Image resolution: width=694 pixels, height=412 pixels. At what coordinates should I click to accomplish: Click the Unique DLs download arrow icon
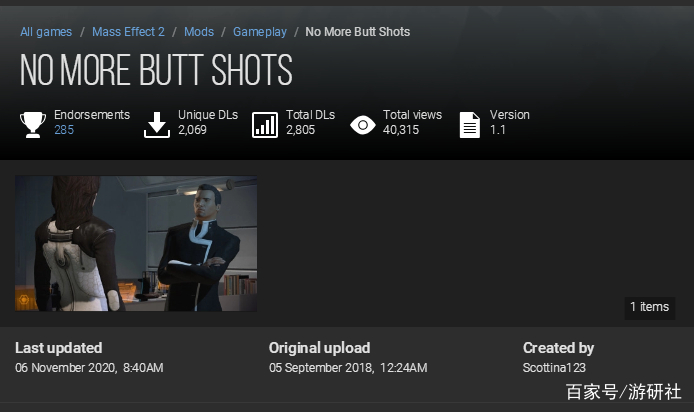[x=157, y=124]
